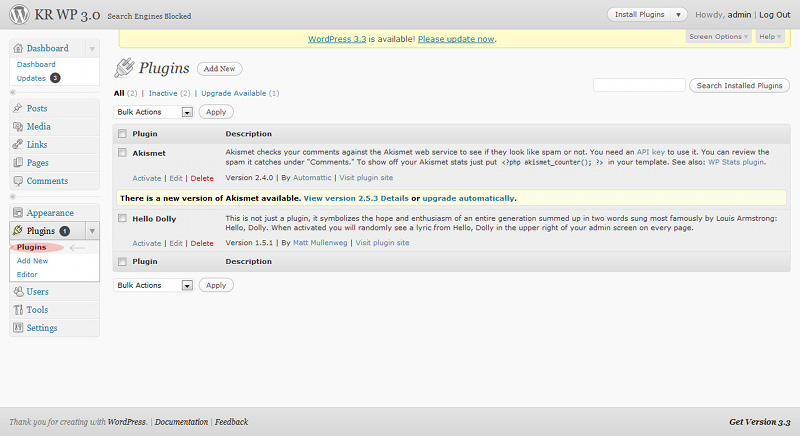Open the Comments menu

click(x=47, y=181)
